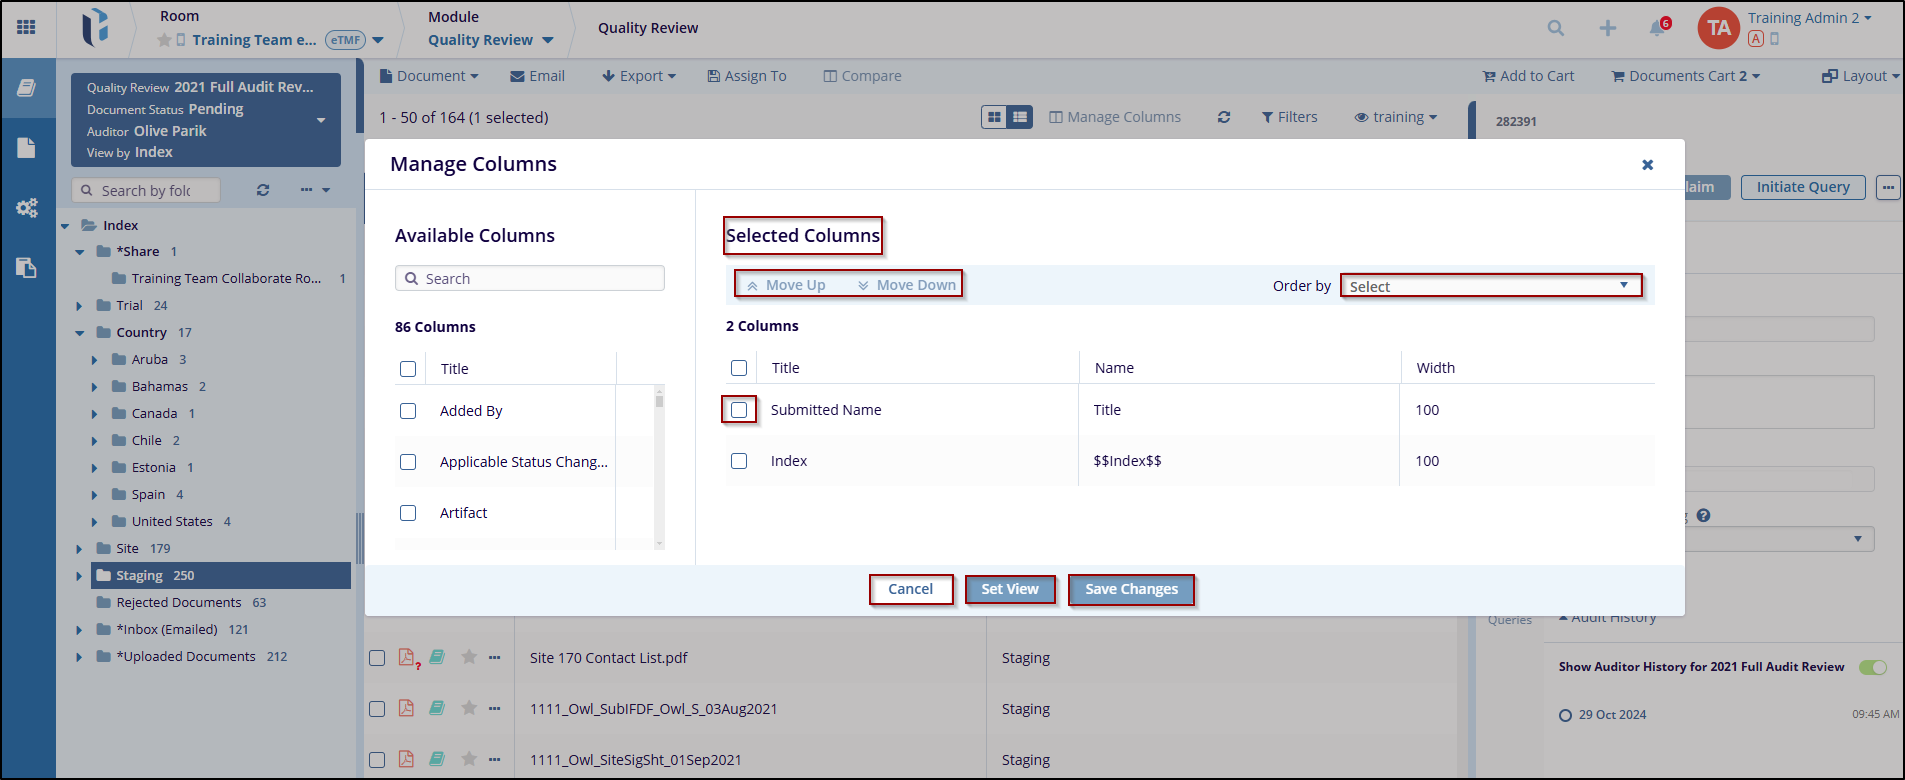Close the Manage Columns dialog
1905x780 pixels.
(1647, 165)
